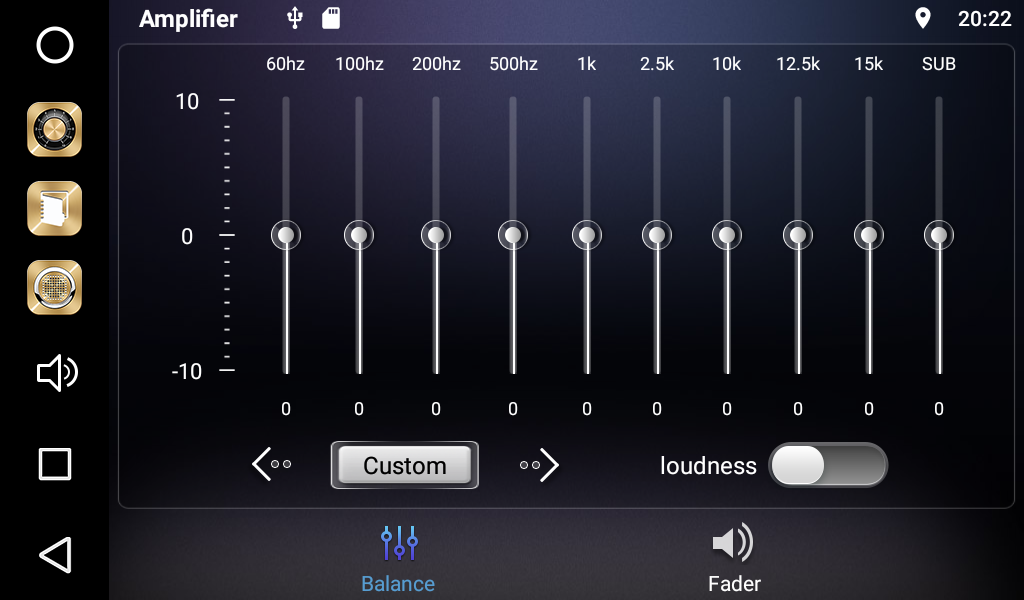The image size is (1024, 600).
Task: Open the Fader tab
Action: pos(734,559)
